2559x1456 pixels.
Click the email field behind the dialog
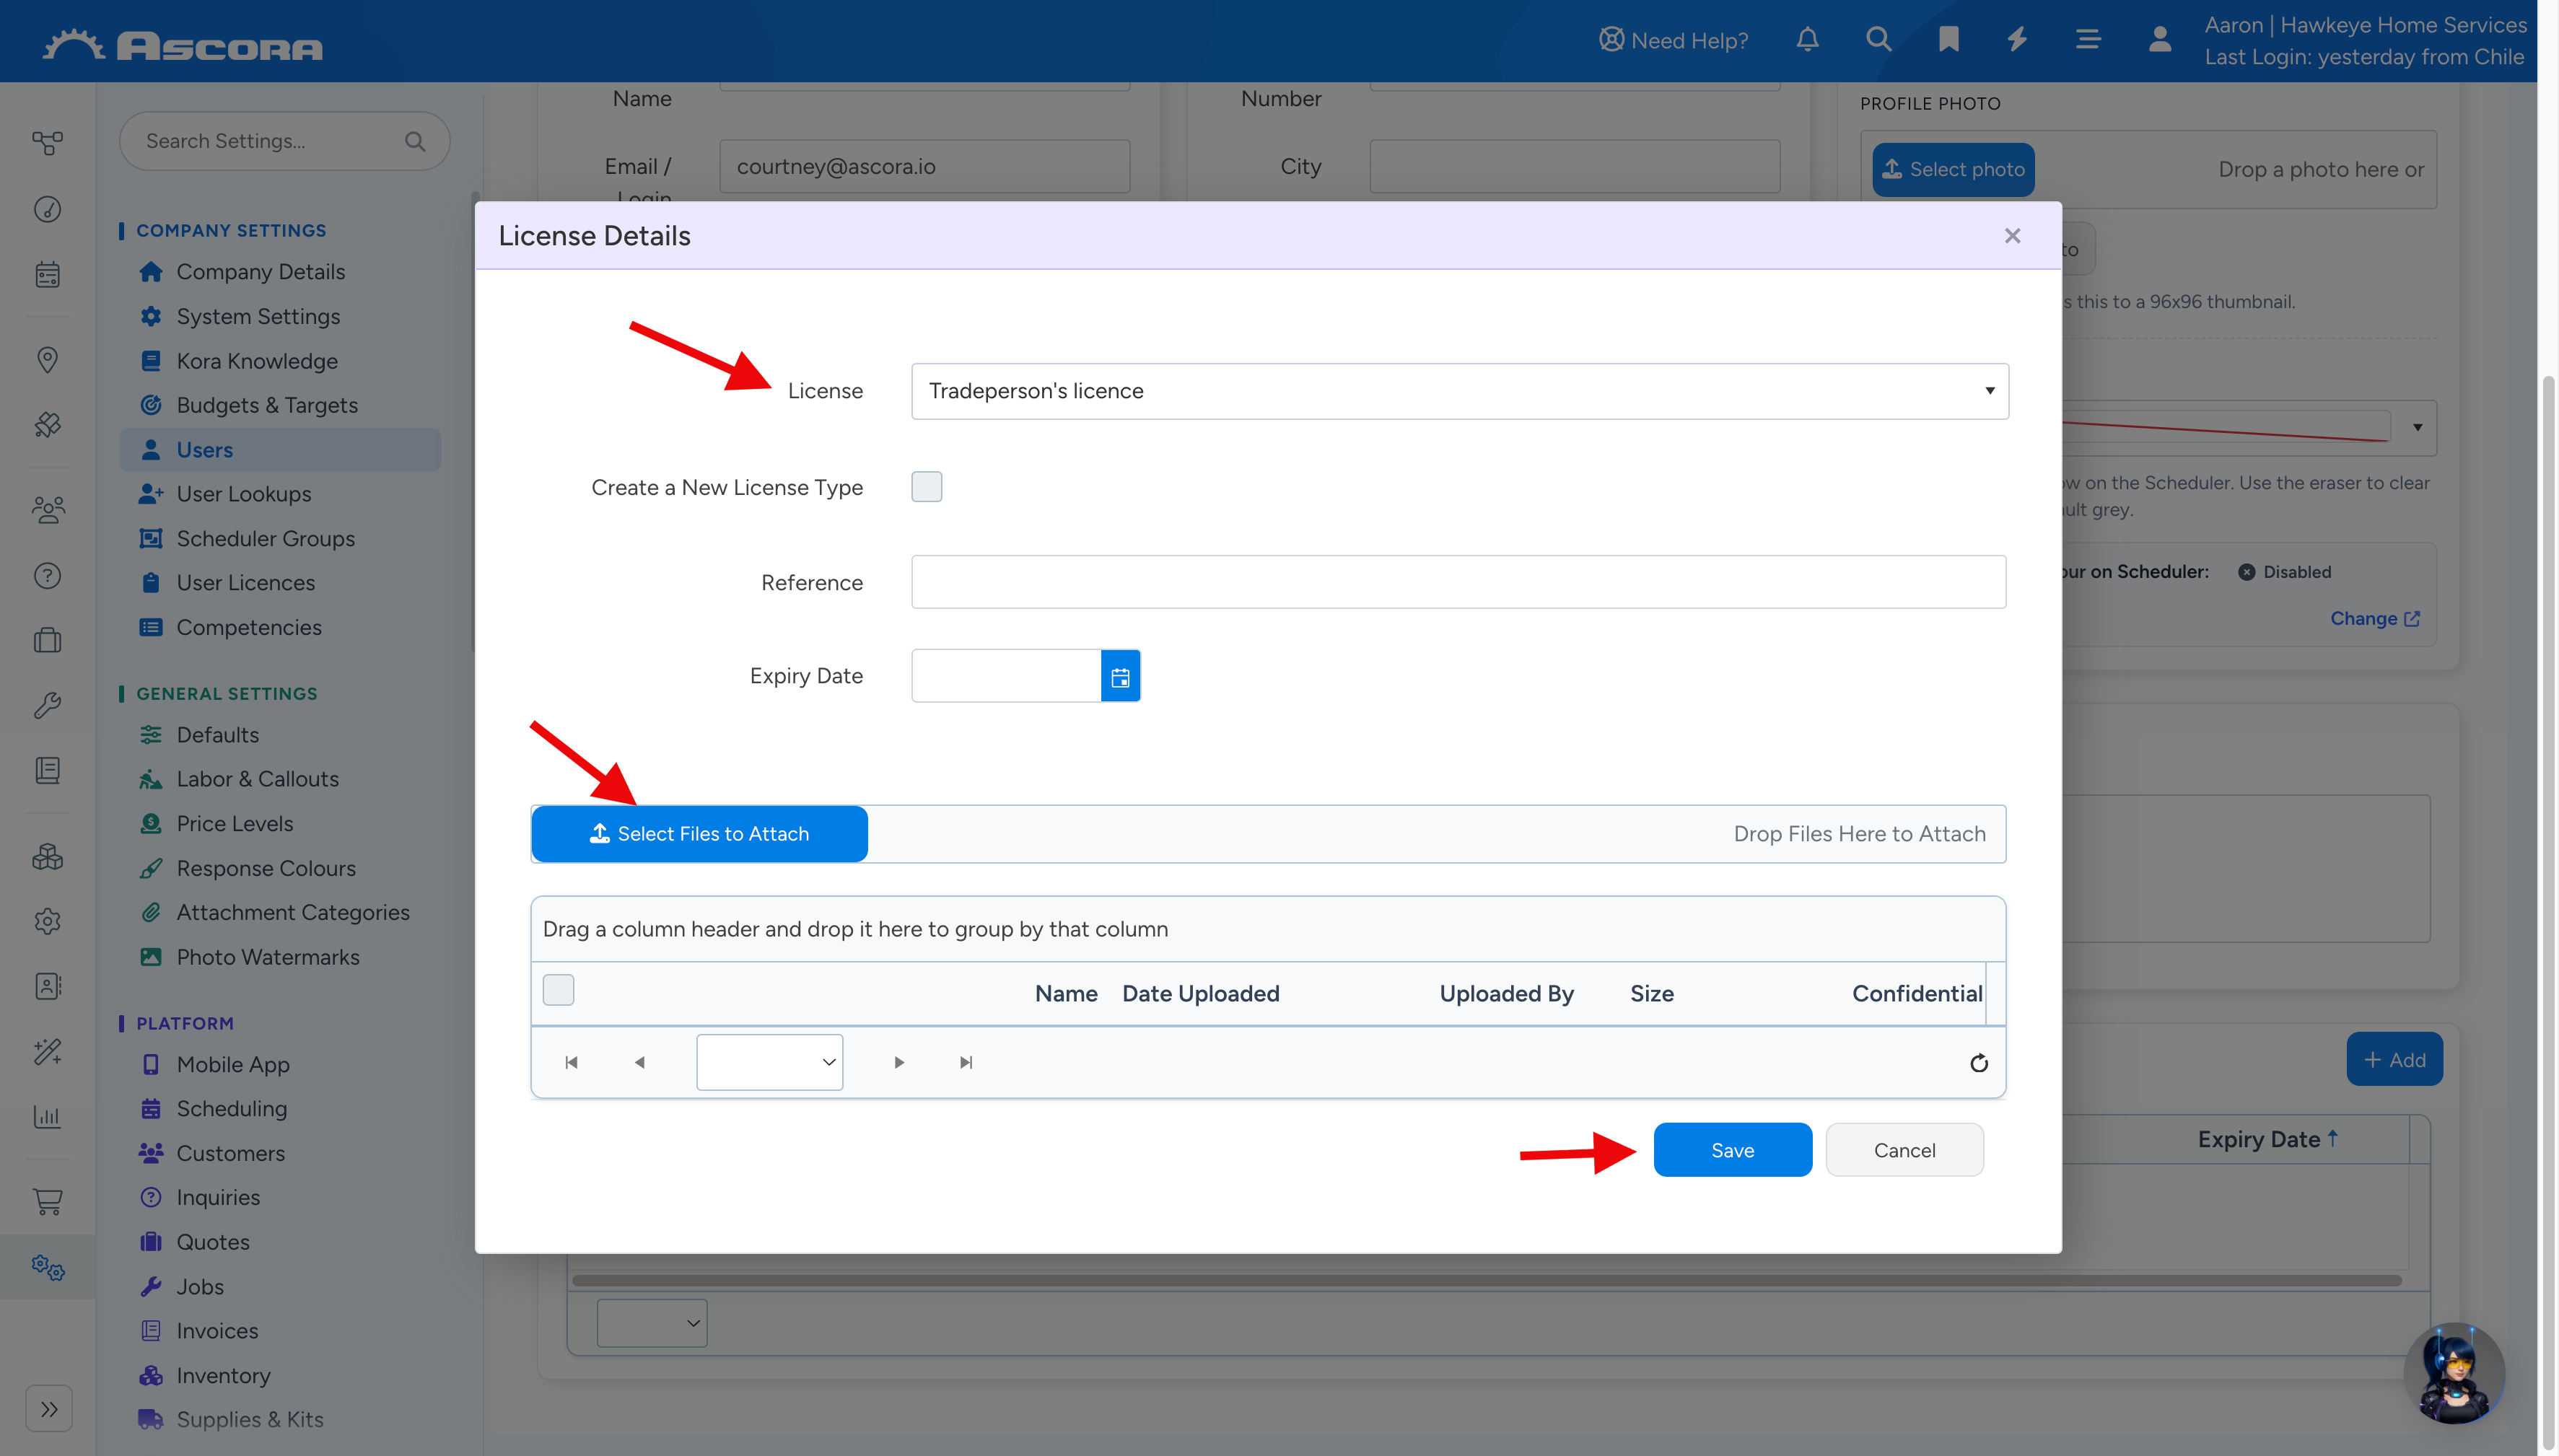click(x=924, y=167)
